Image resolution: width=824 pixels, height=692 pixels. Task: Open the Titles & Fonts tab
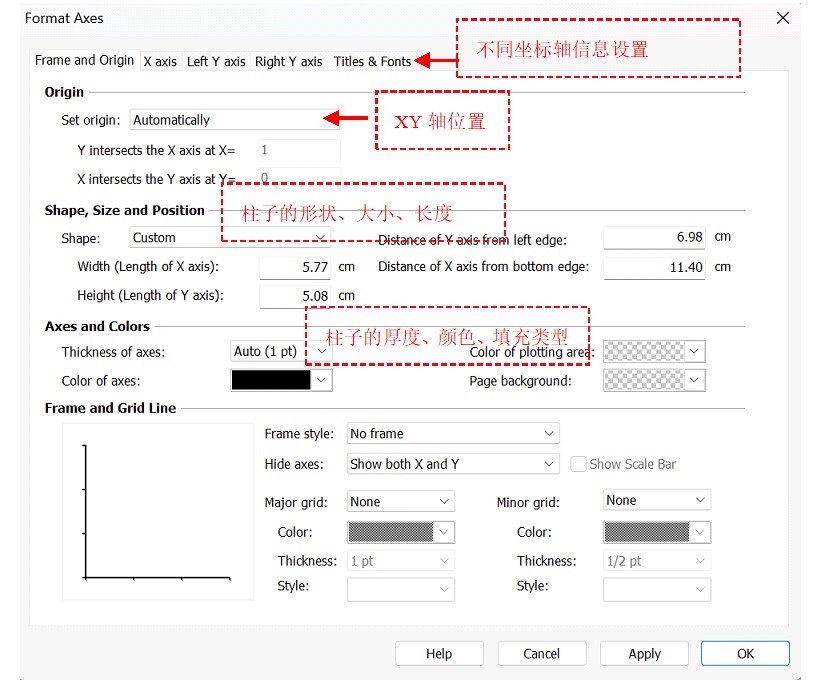point(372,61)
